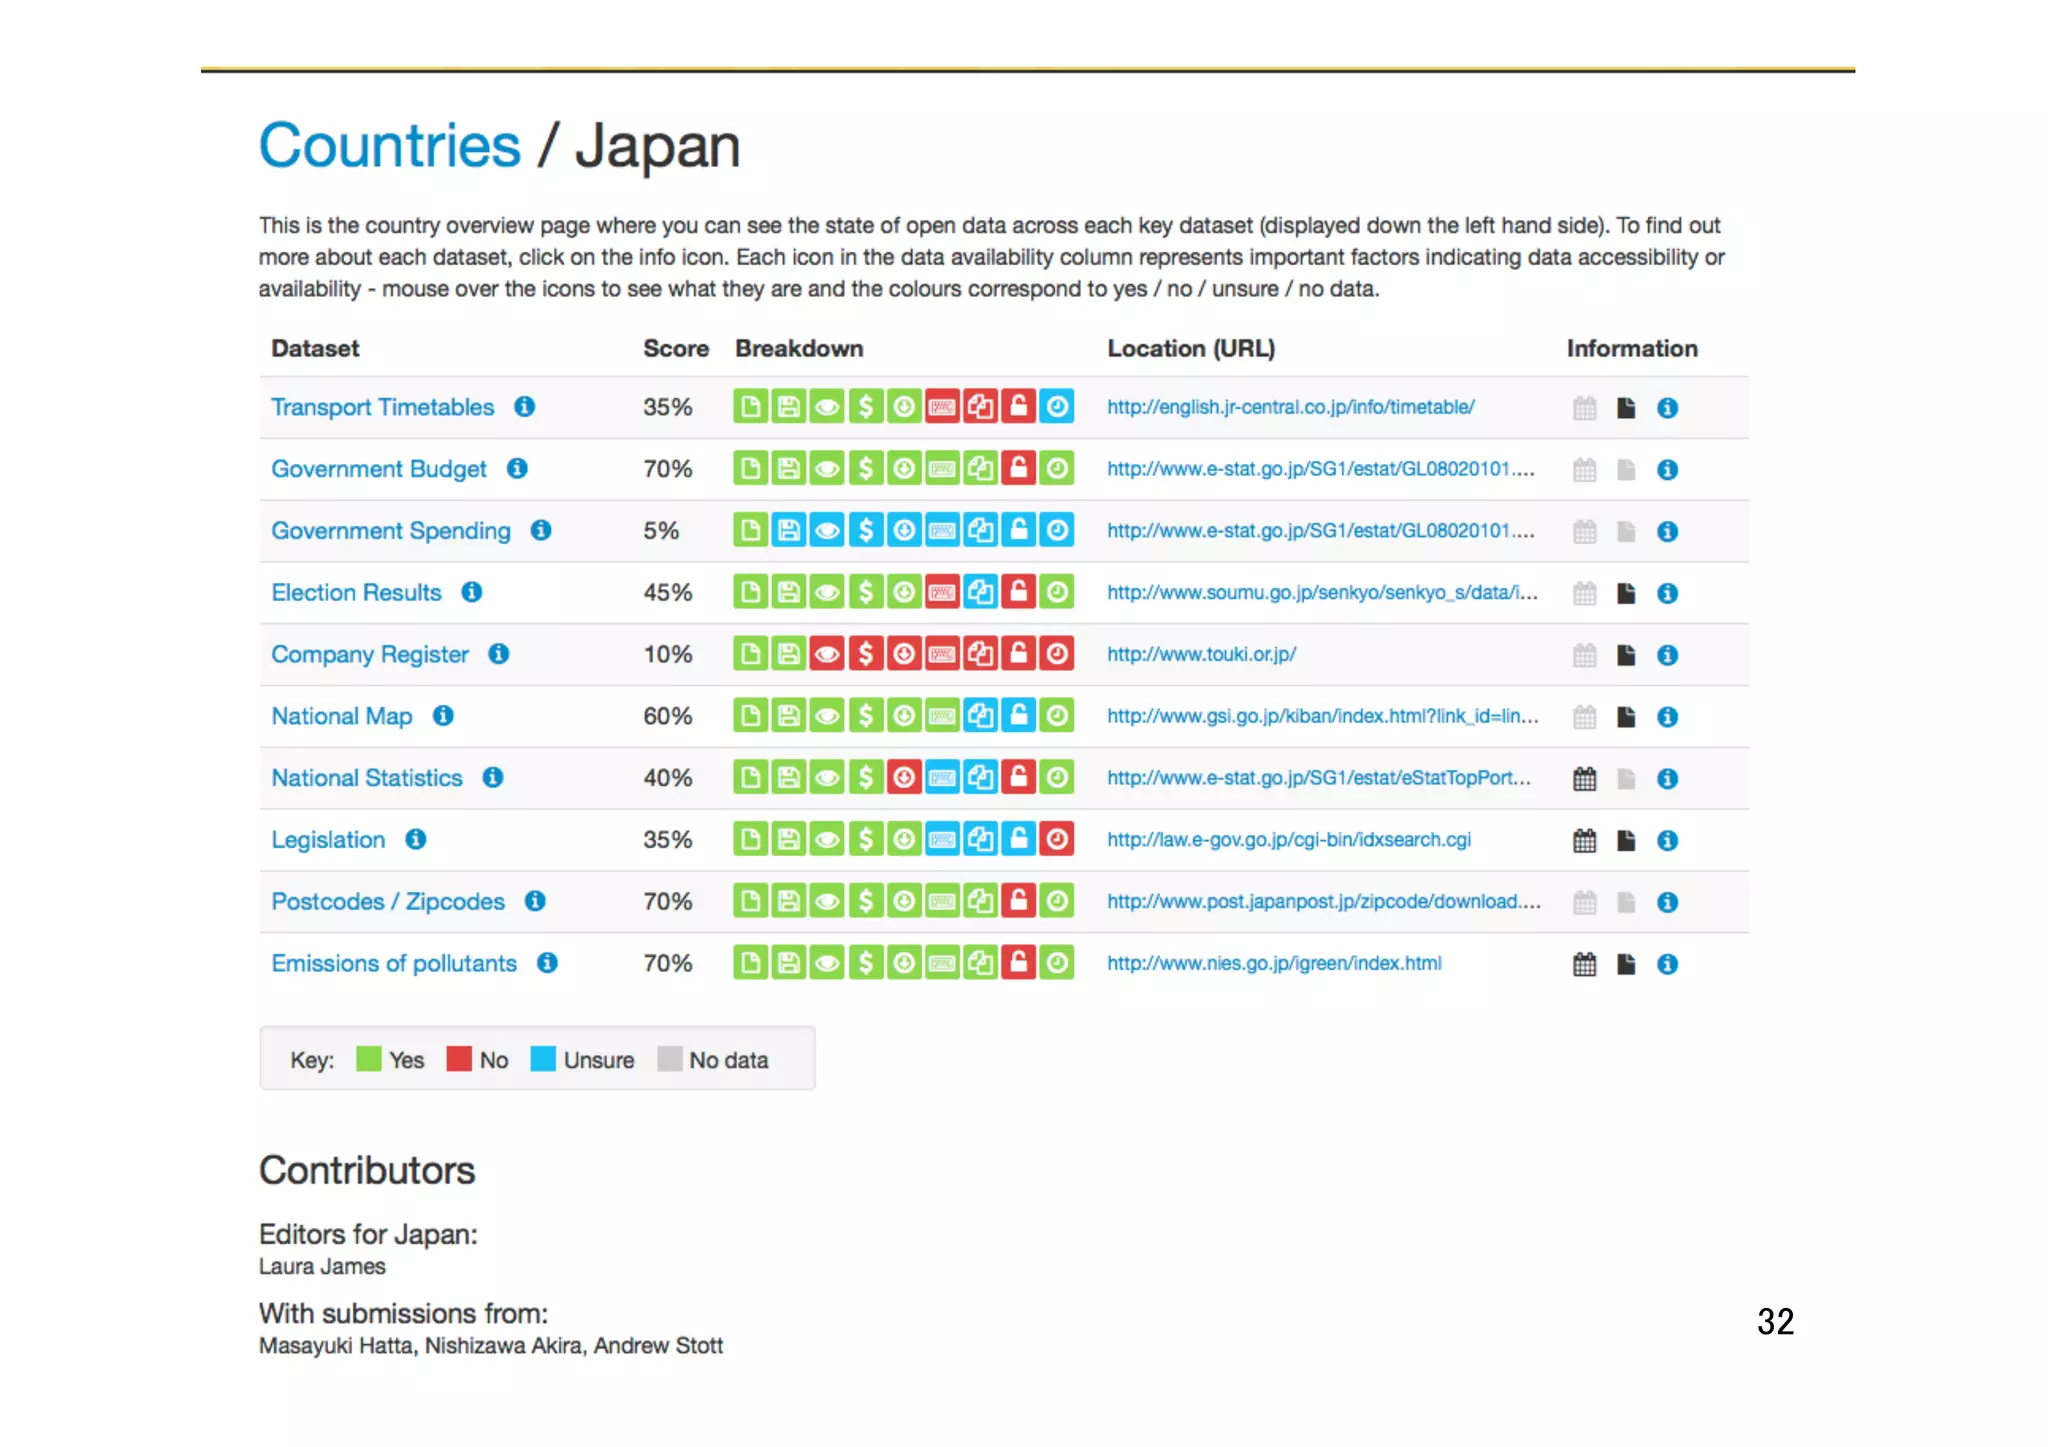Click the Score column header
The image size is (2048, 1447).
click(x=675, y=349)
